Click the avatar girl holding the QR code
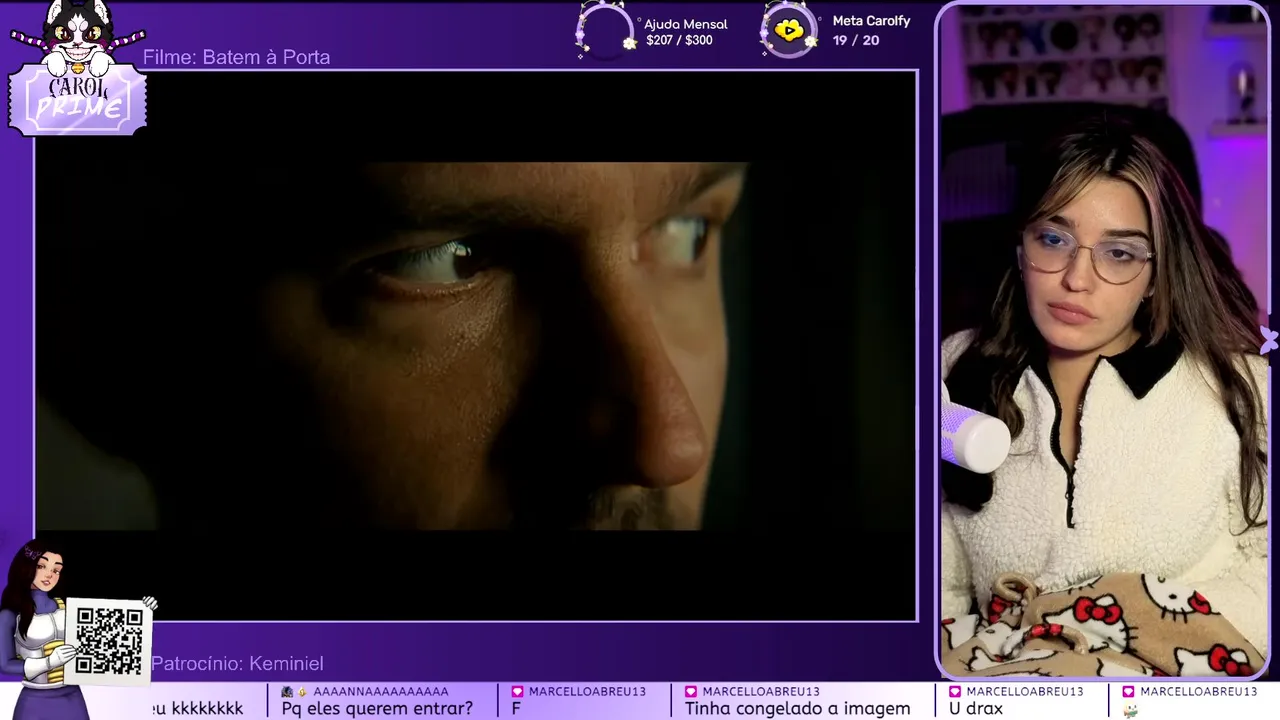The width and height of the screenshot is (1280, 720). (x=40, y=630)
